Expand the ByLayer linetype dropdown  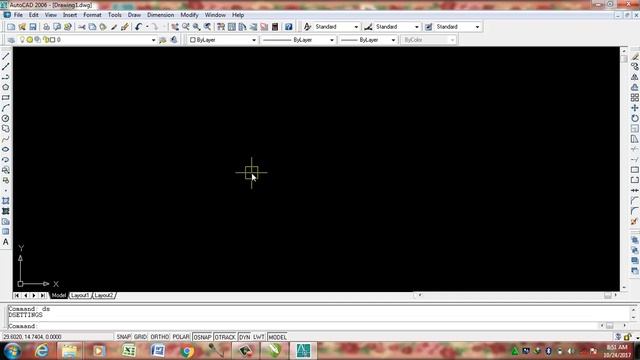[x=331, y=40]
